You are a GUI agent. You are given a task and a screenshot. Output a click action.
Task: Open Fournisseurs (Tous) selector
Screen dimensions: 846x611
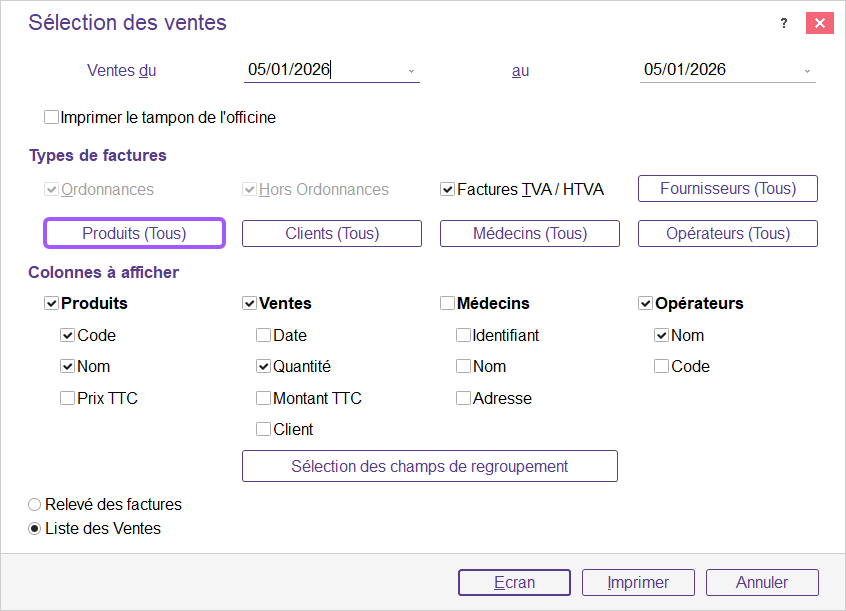pos(728,189)
